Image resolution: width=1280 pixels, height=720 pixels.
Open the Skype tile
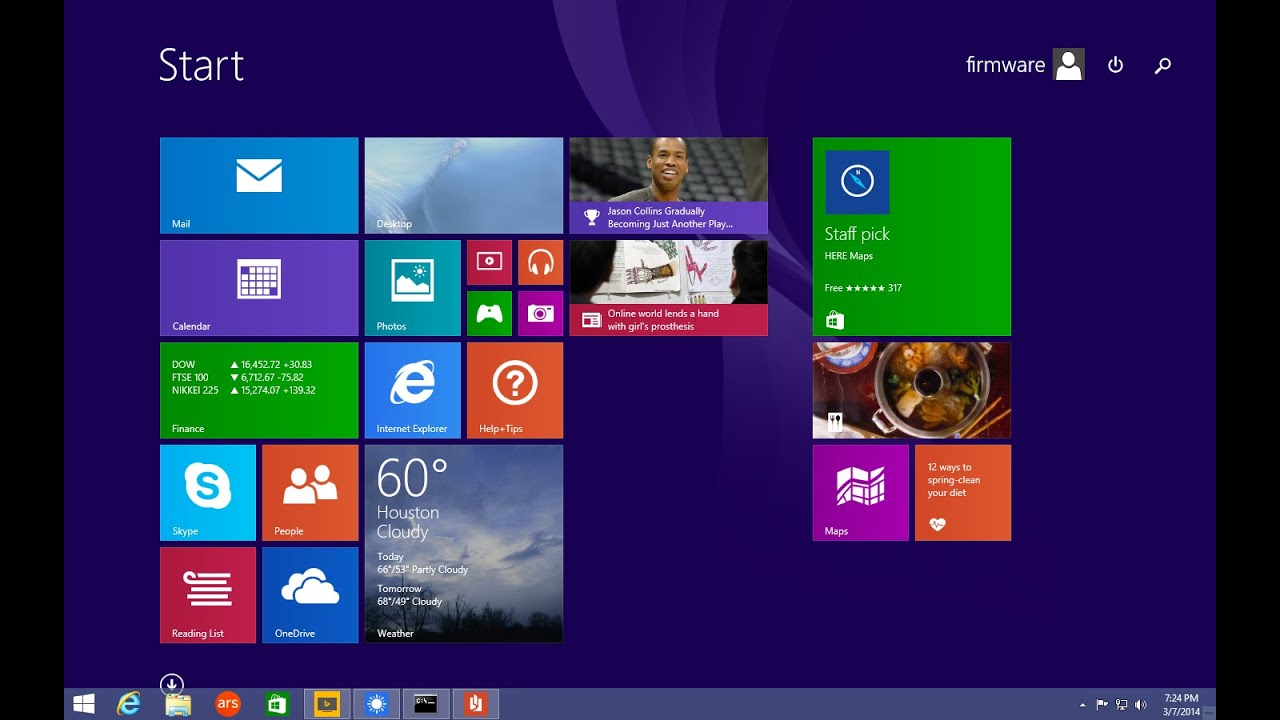[208, 493]
